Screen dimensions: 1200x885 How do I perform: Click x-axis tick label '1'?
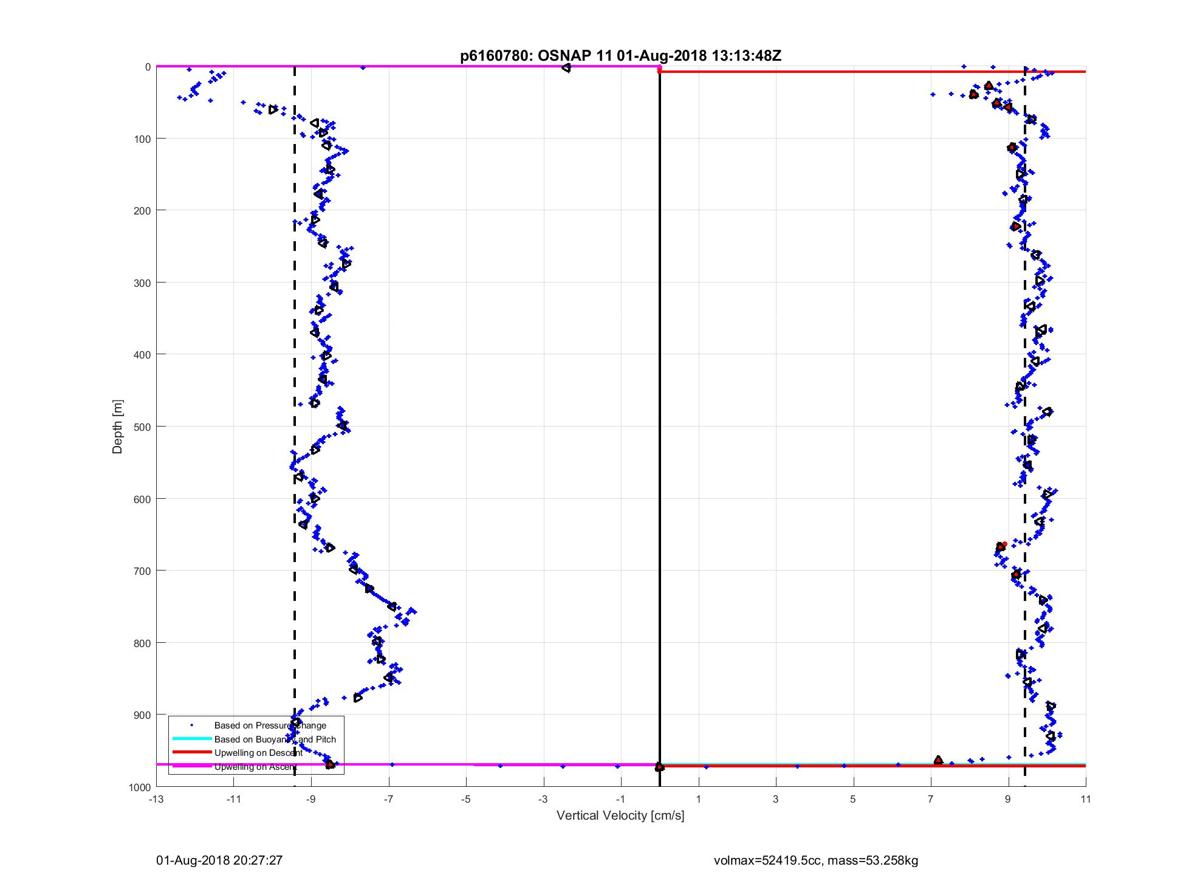(699, 799)
